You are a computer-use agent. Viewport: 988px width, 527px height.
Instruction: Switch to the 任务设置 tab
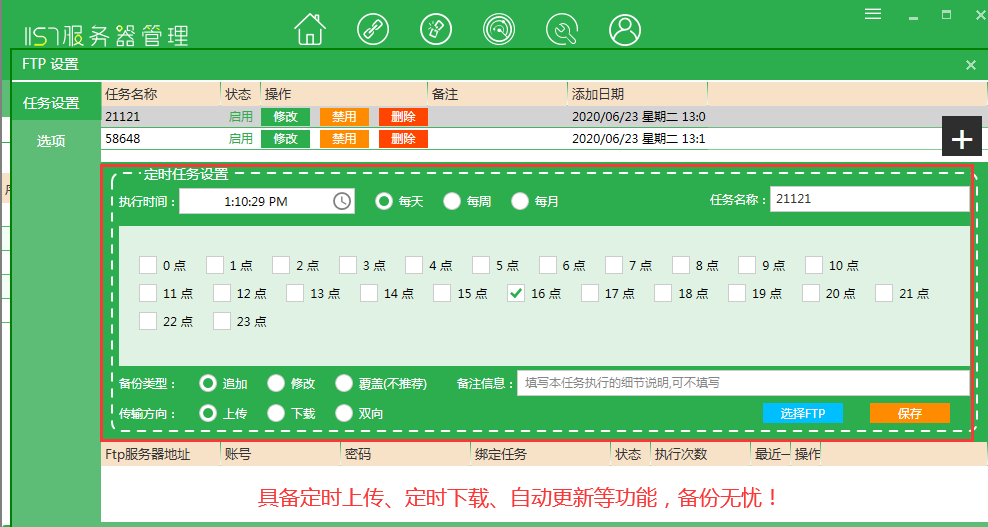51,103
